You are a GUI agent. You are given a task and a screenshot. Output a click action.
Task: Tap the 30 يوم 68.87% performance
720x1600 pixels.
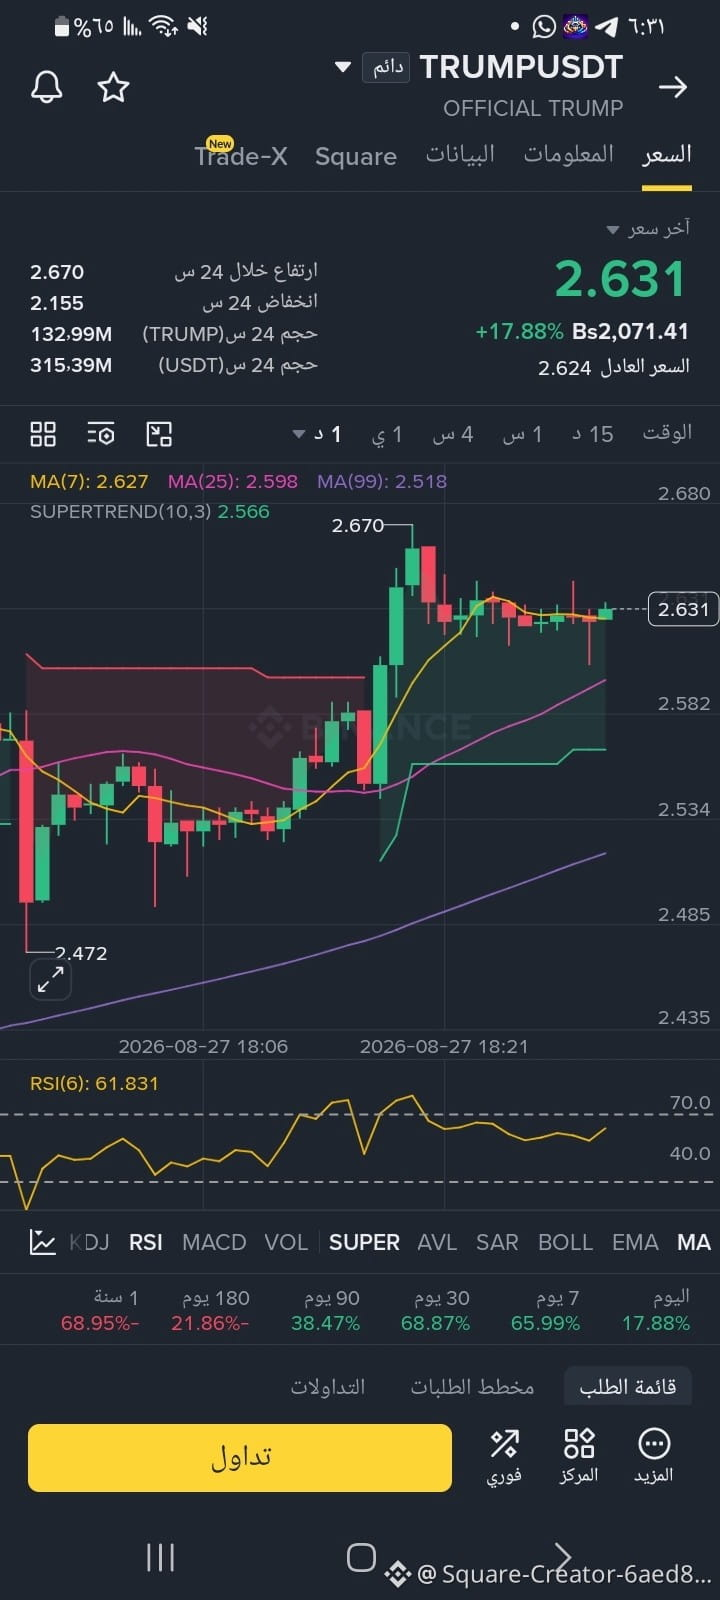coord(436,1310)
